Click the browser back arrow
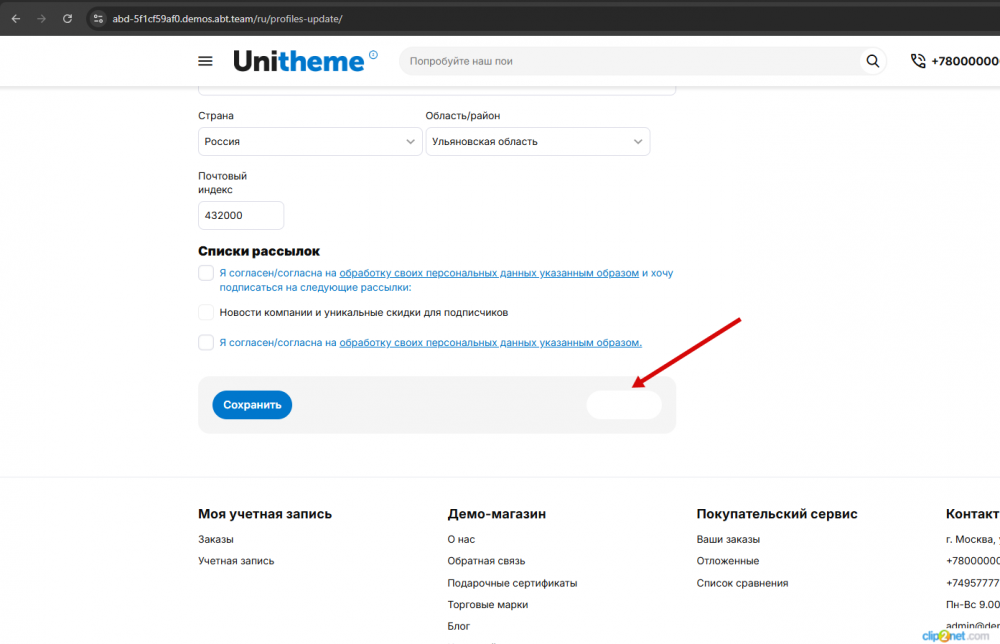1000x644 pixels. click(x=15, y=17)
